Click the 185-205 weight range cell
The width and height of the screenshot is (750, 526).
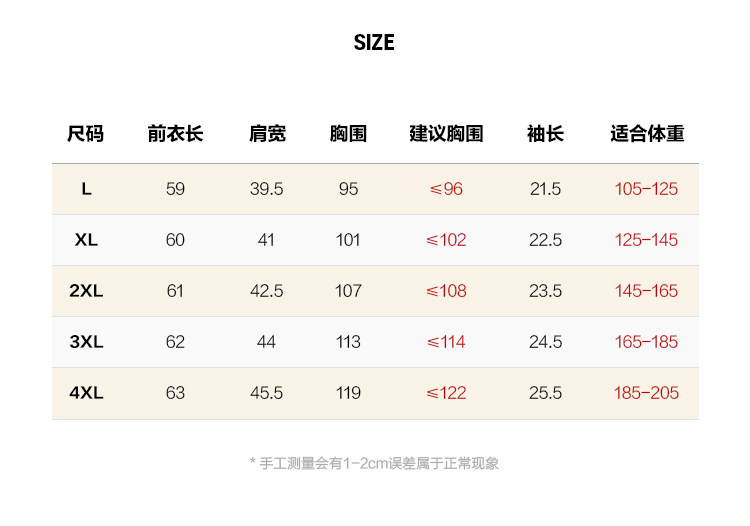pyautogui.click(x=646, y=393)
